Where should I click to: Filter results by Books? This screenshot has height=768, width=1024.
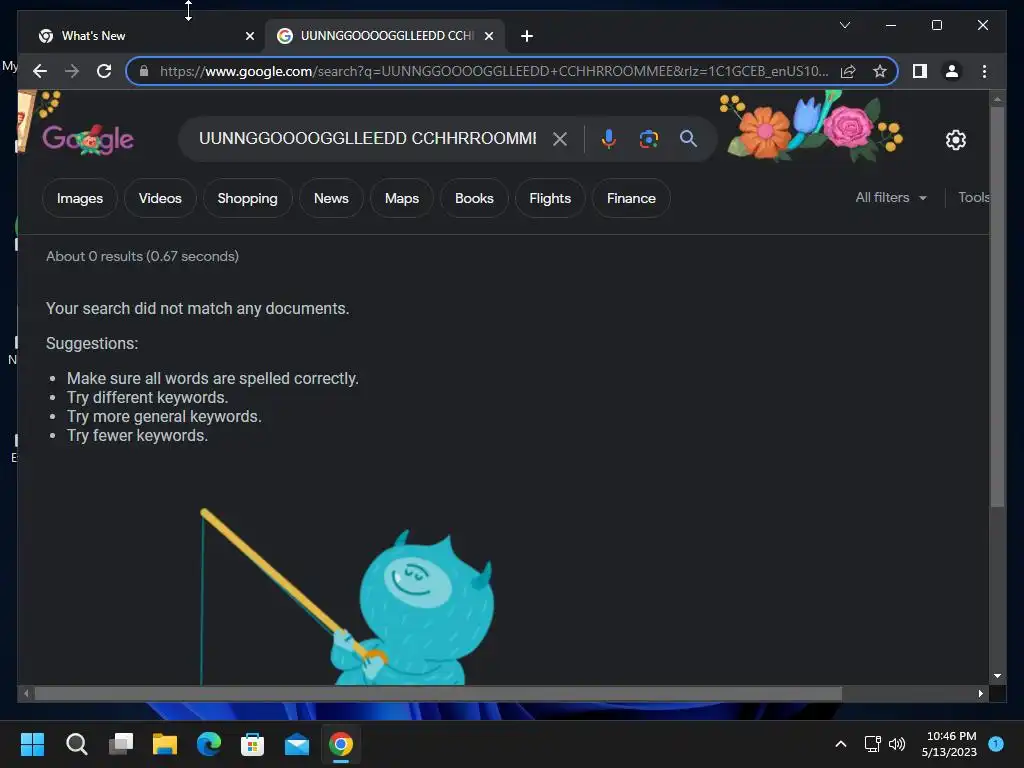(x=474, y=198)
